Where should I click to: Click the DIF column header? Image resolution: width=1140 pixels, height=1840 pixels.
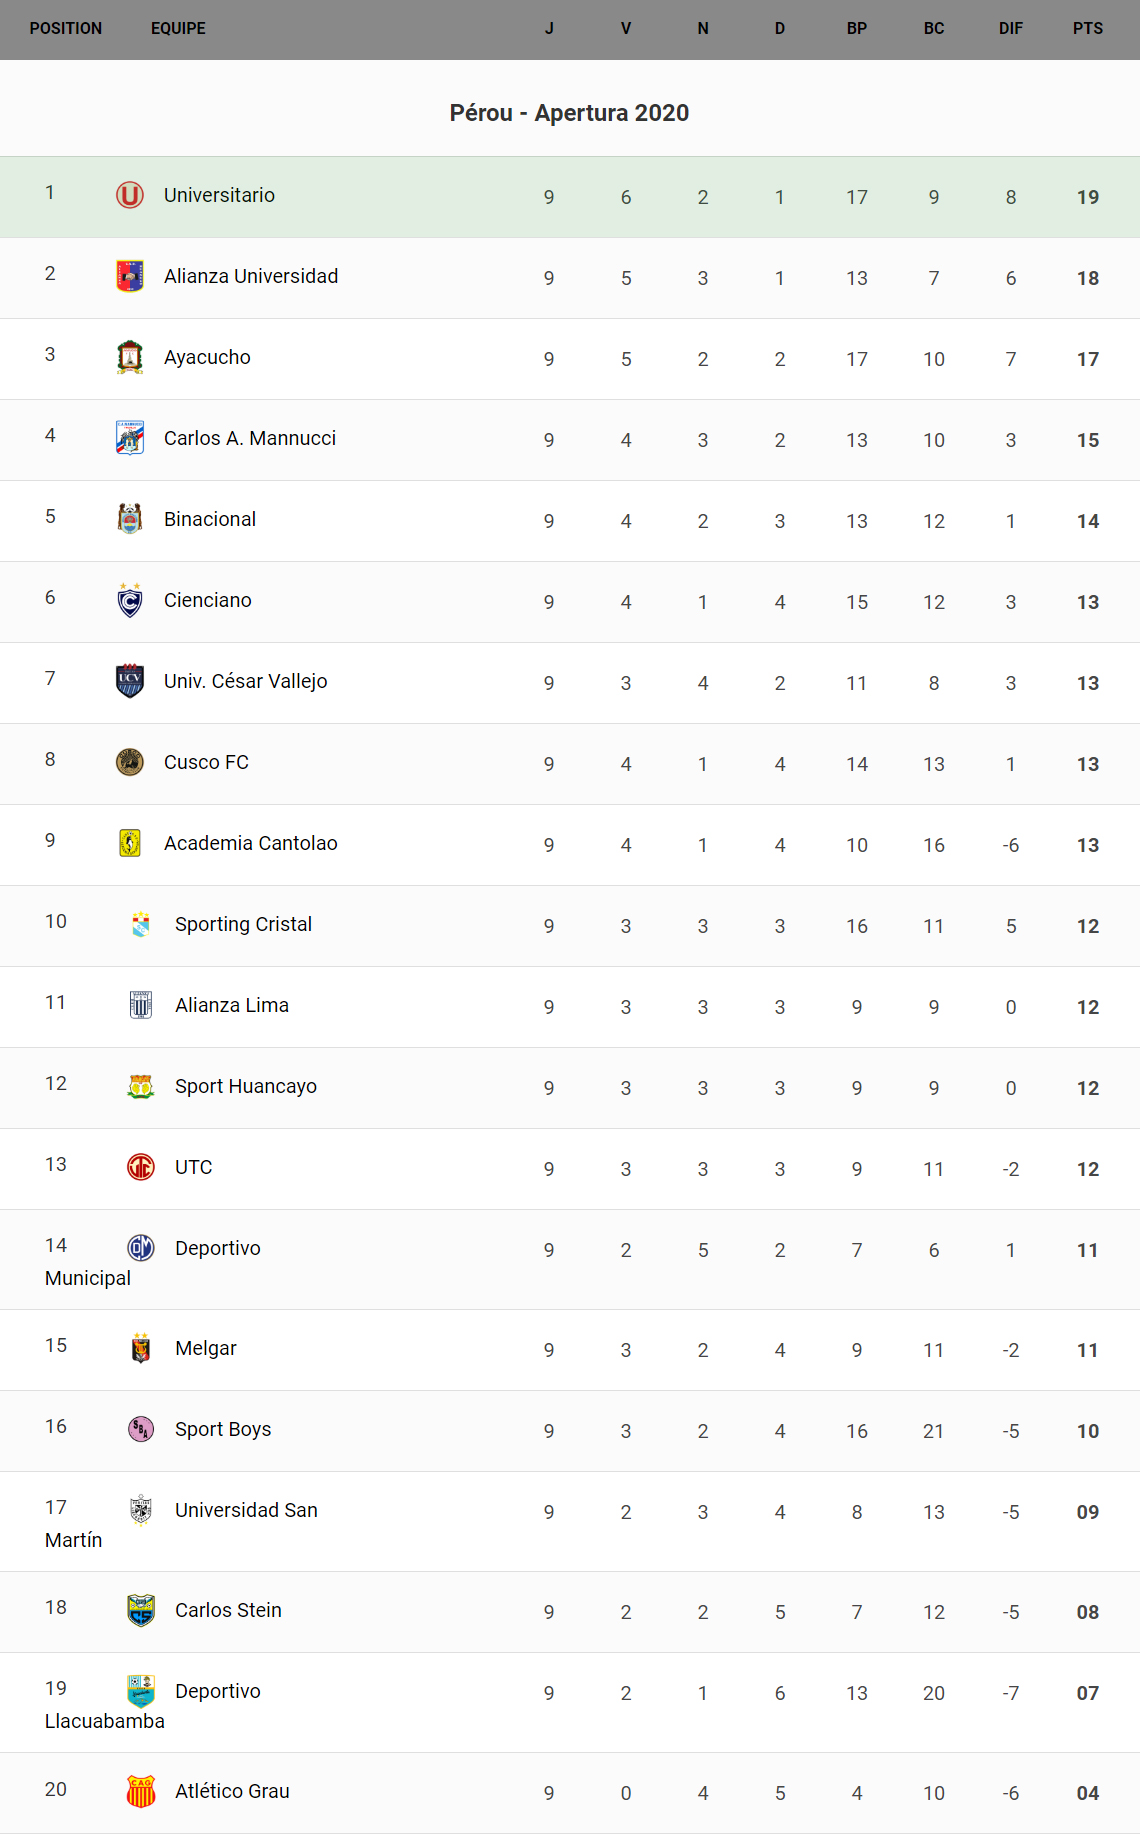tap(1011, 29)
